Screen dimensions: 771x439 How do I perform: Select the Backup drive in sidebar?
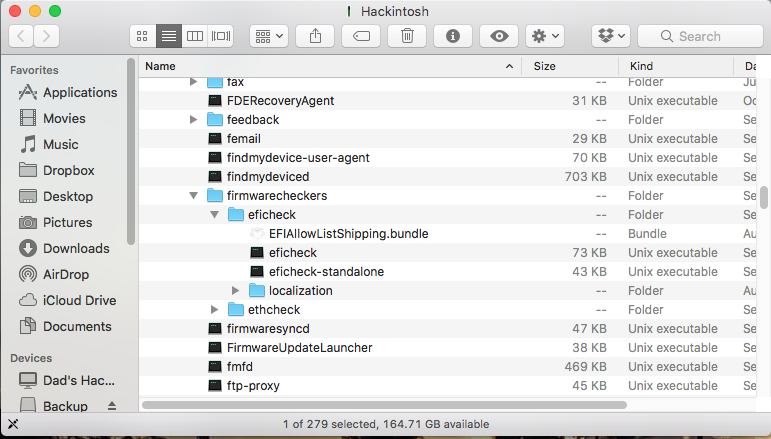(53, 406)
